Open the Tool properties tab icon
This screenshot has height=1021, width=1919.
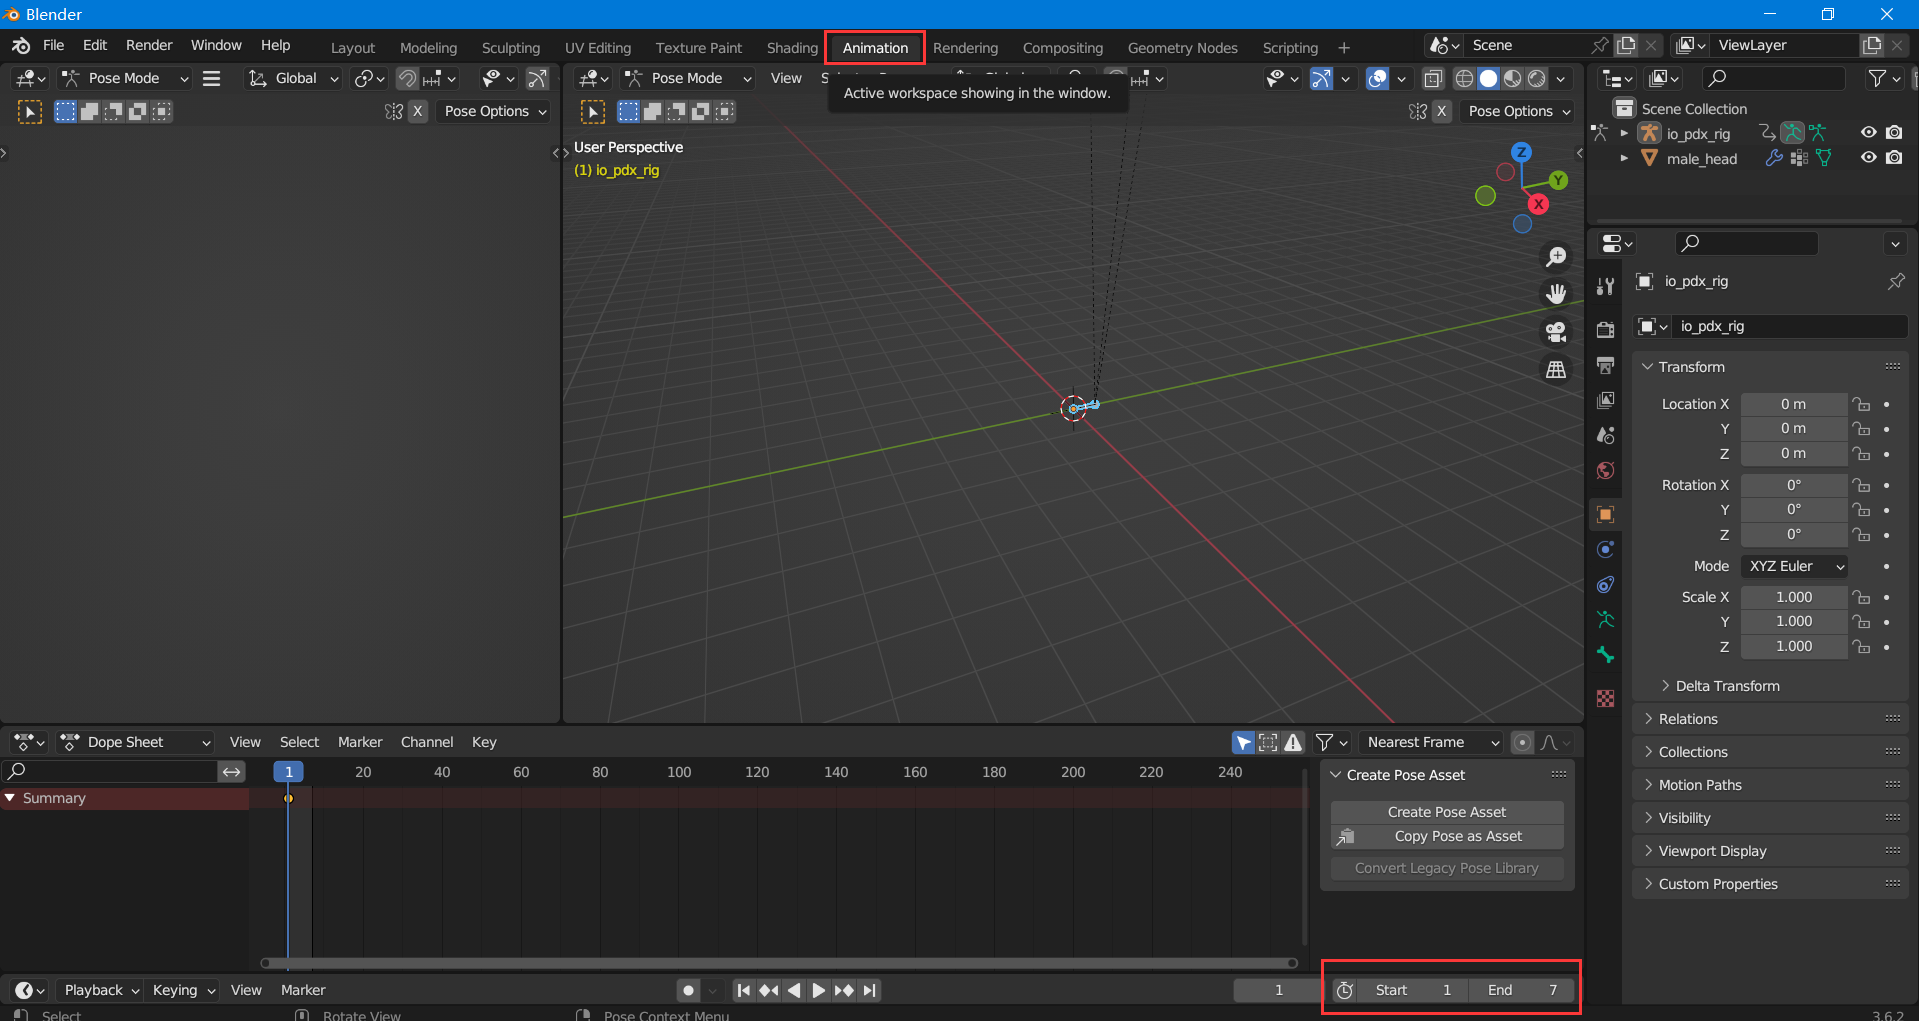(x=1605, y=287)
